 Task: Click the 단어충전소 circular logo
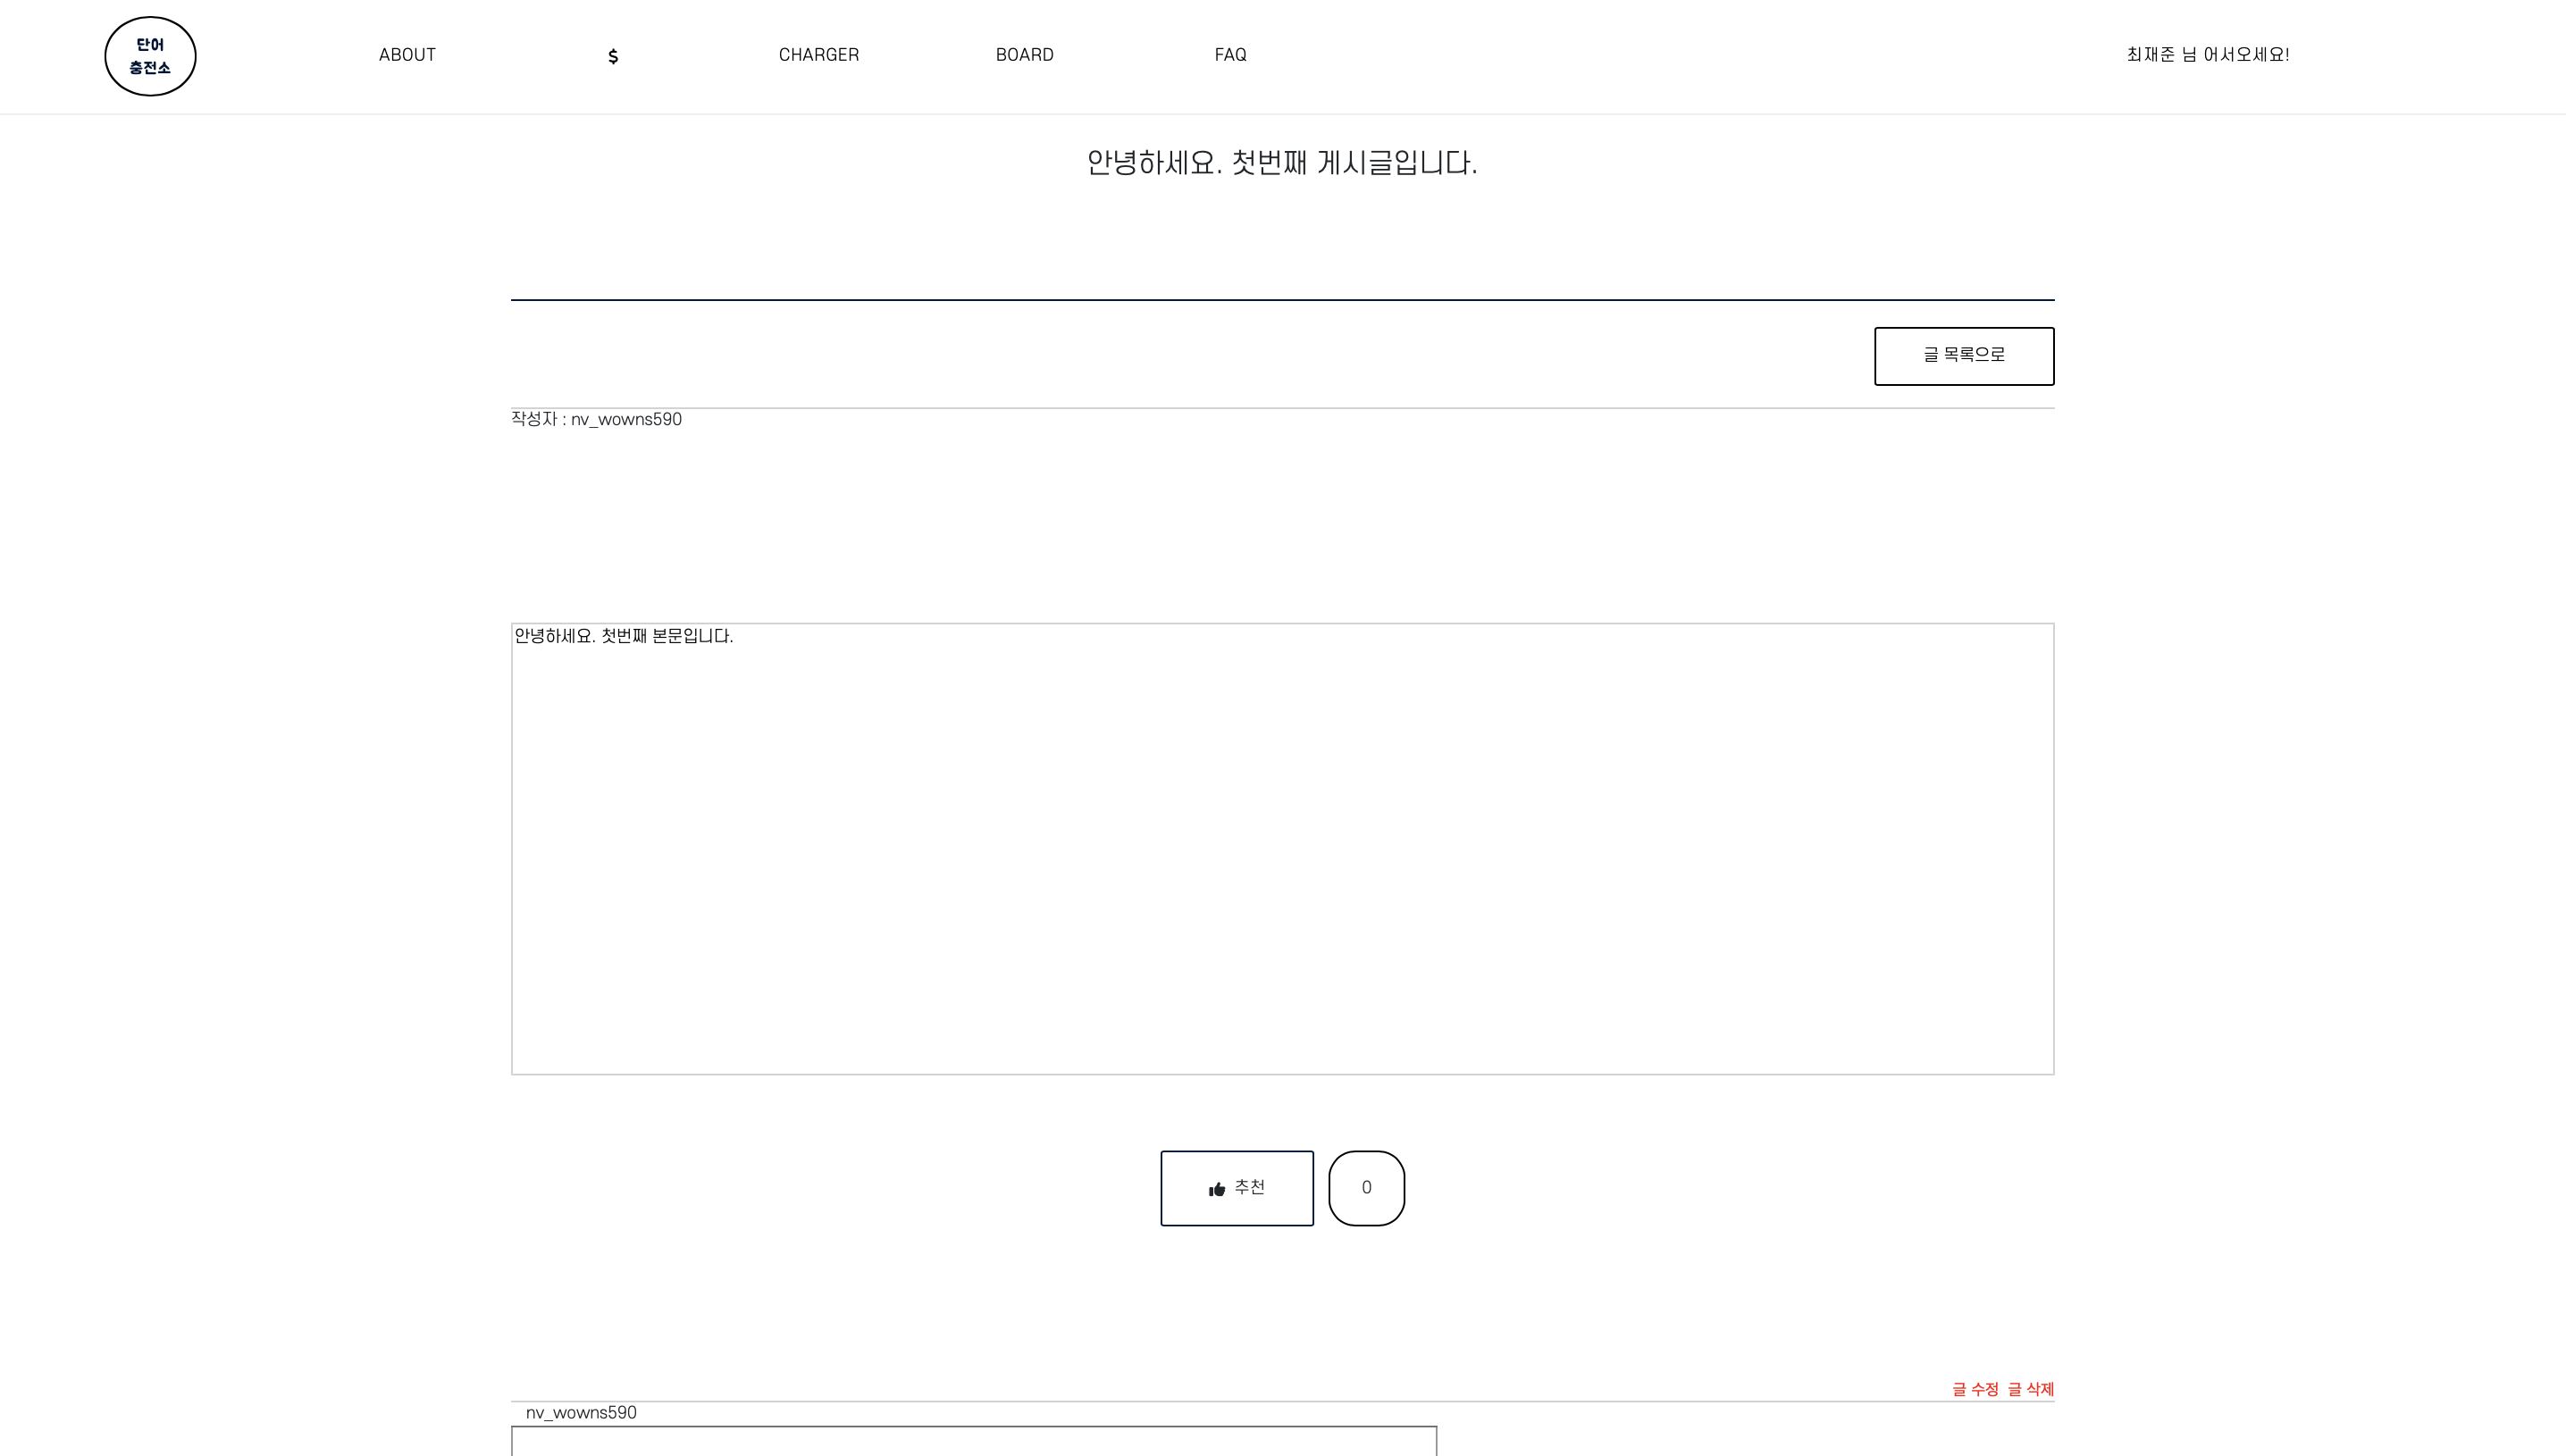click(150, 56)
